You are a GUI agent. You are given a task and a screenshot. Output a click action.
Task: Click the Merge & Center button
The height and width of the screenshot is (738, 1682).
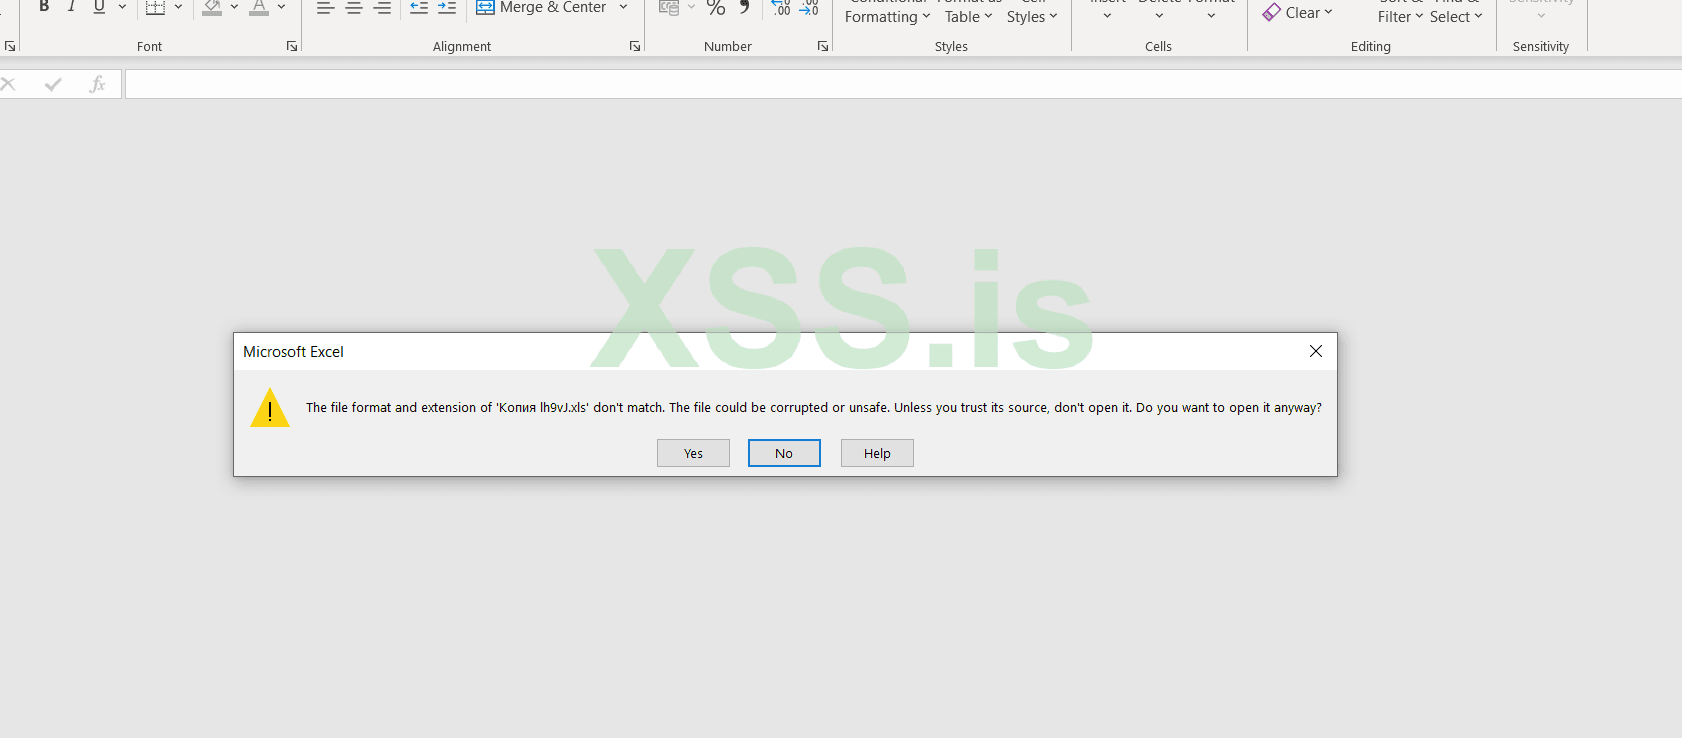pos(541,7)
